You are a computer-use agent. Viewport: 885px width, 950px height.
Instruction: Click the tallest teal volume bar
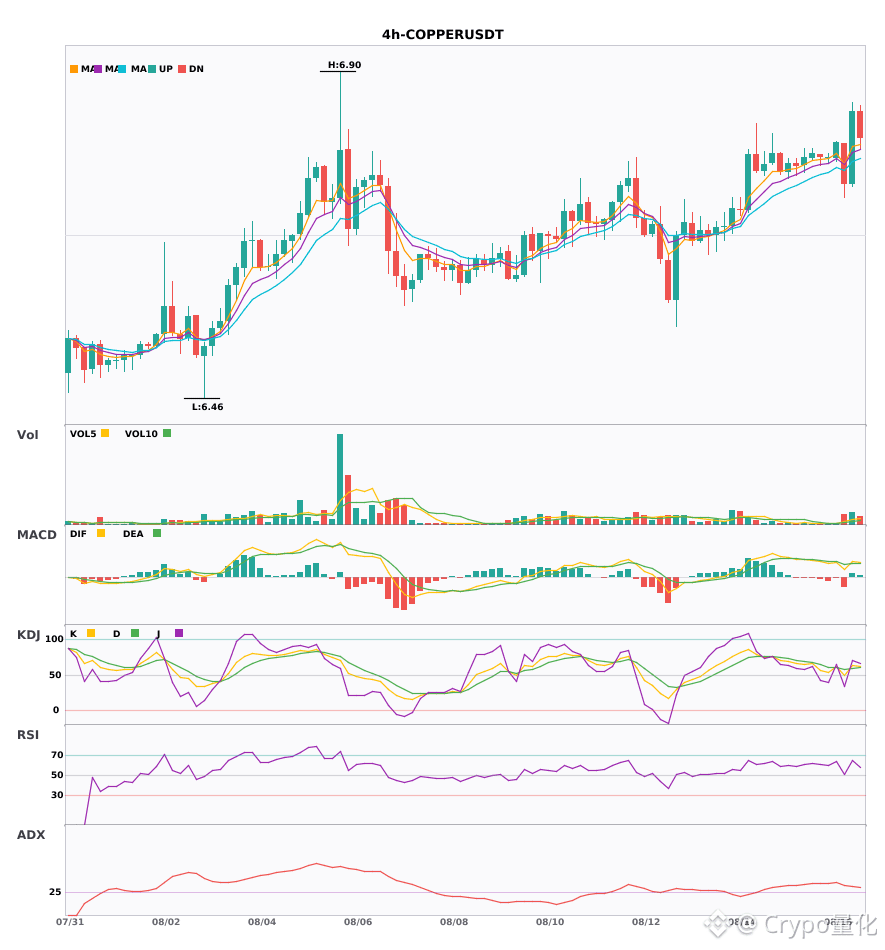pos(340,479)
